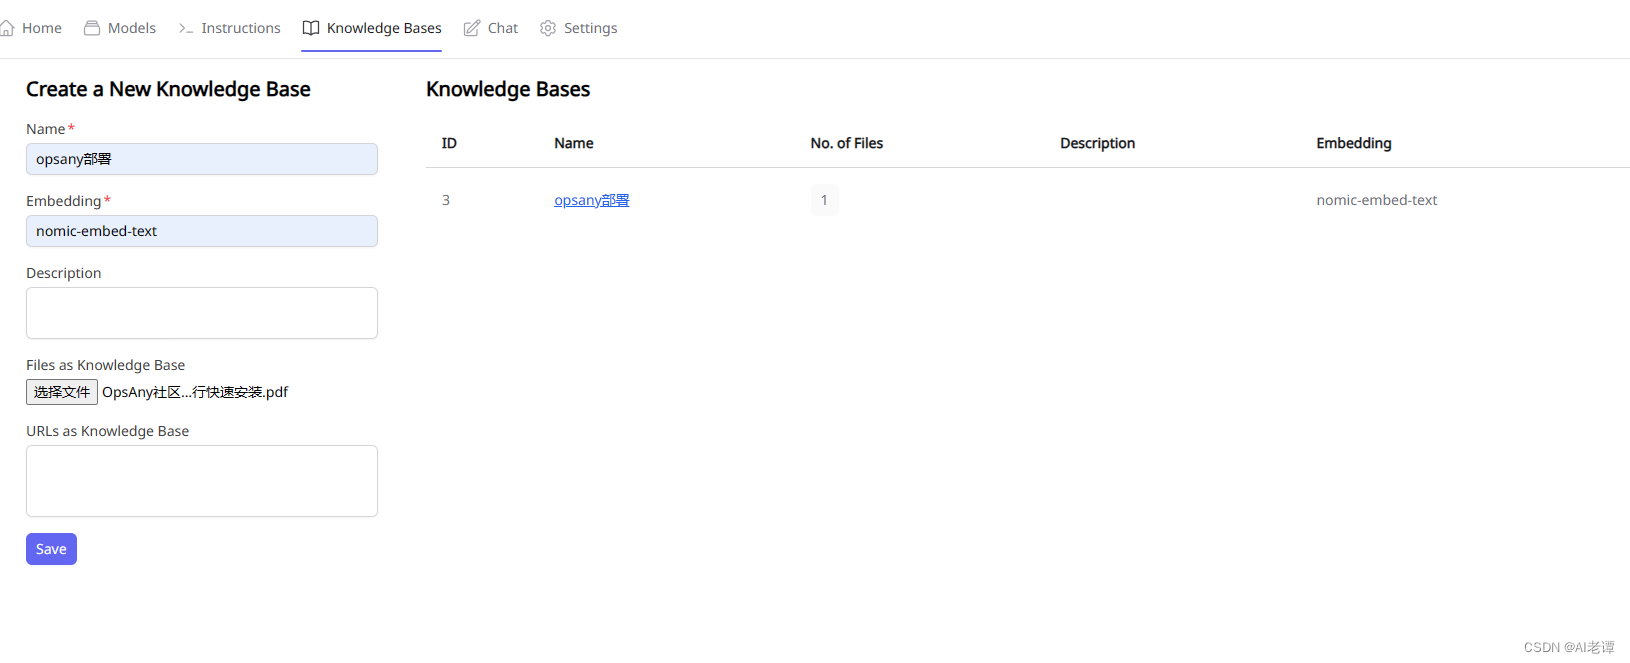Click the Instructions terminal prompt icon

[185, 28]
